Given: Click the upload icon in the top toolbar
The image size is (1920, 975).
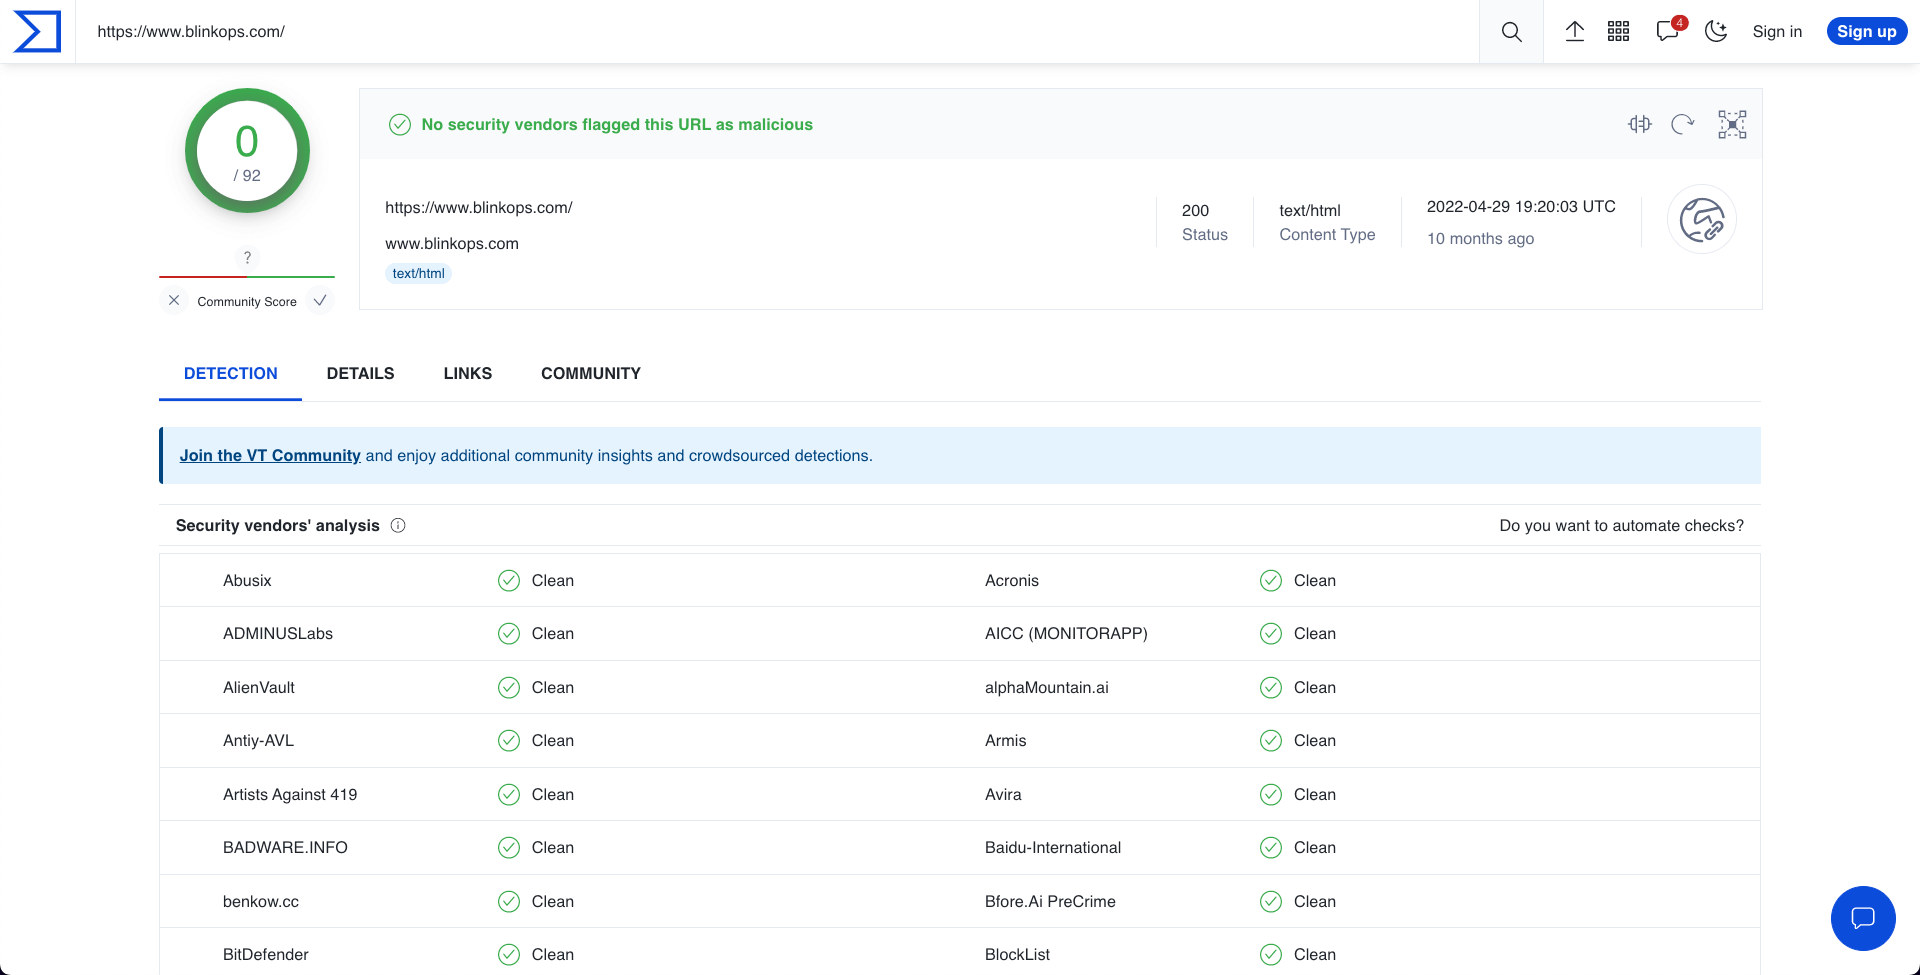Looking at the screenshot, I should click(1574, 31).
